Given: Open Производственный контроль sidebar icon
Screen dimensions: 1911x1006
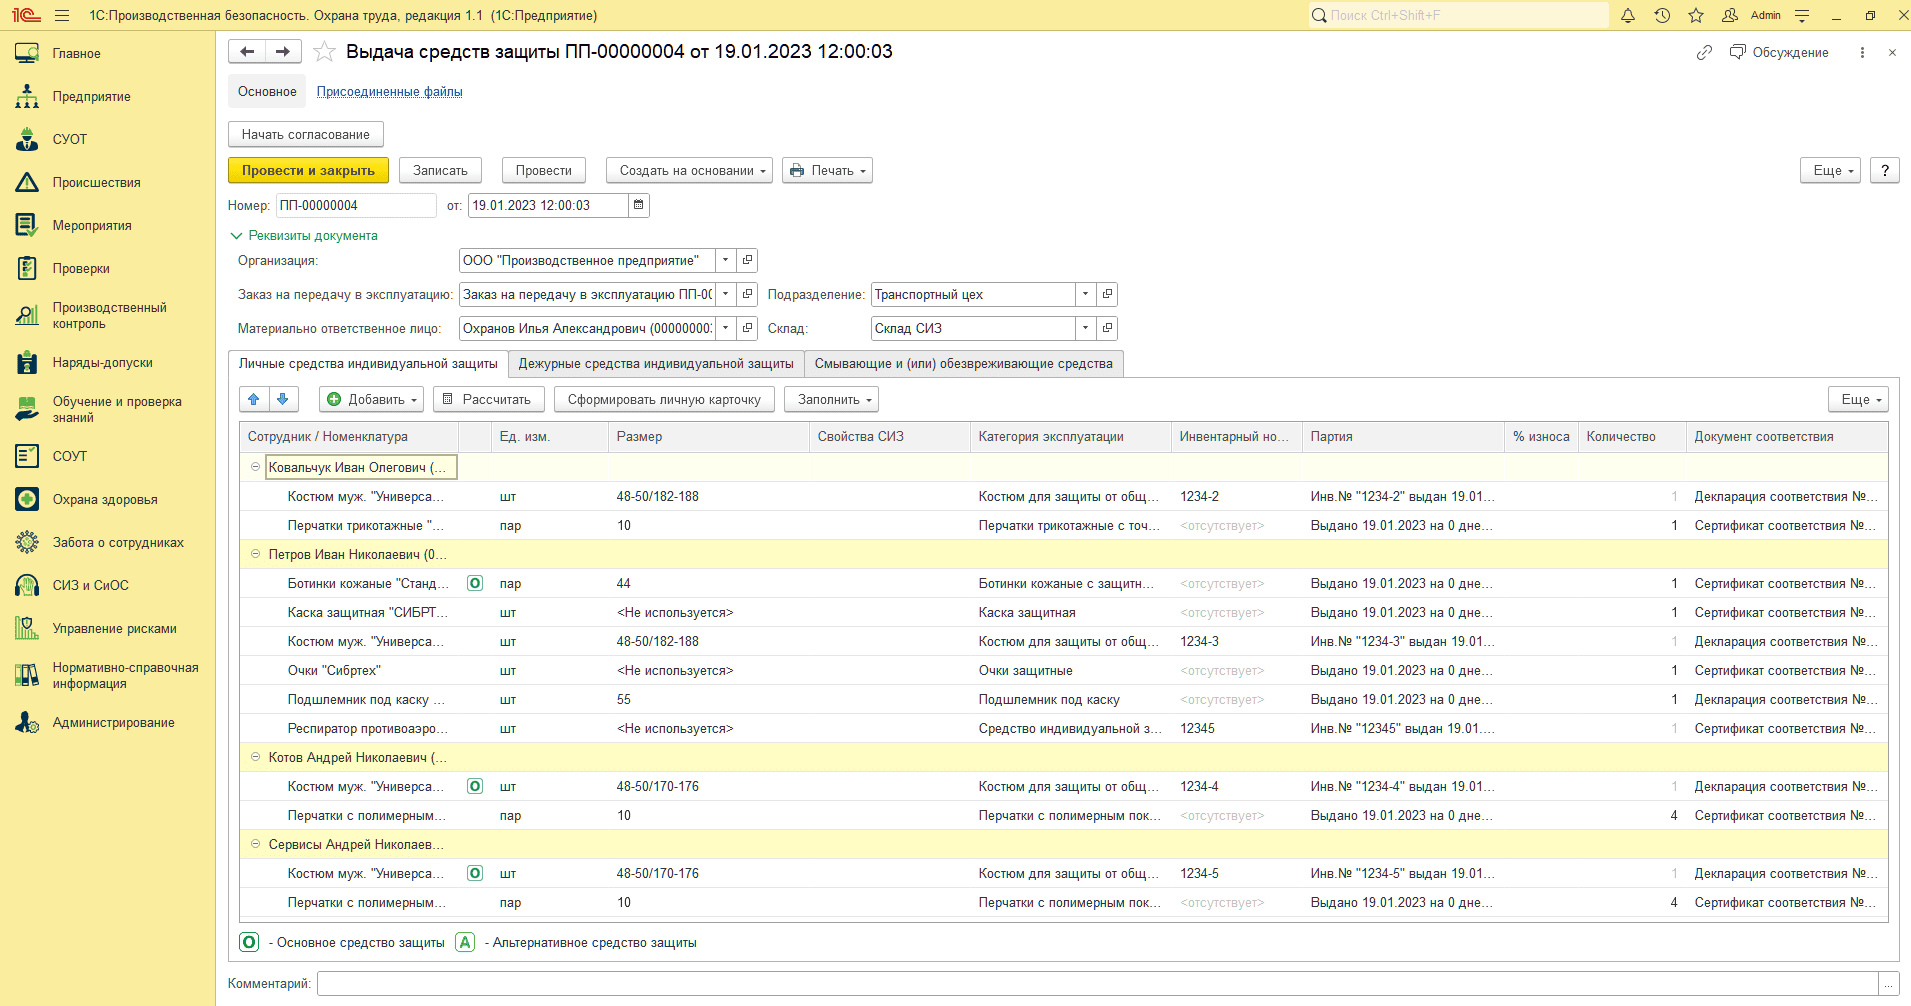Looking at the screenshot, I should pos(27,315).
